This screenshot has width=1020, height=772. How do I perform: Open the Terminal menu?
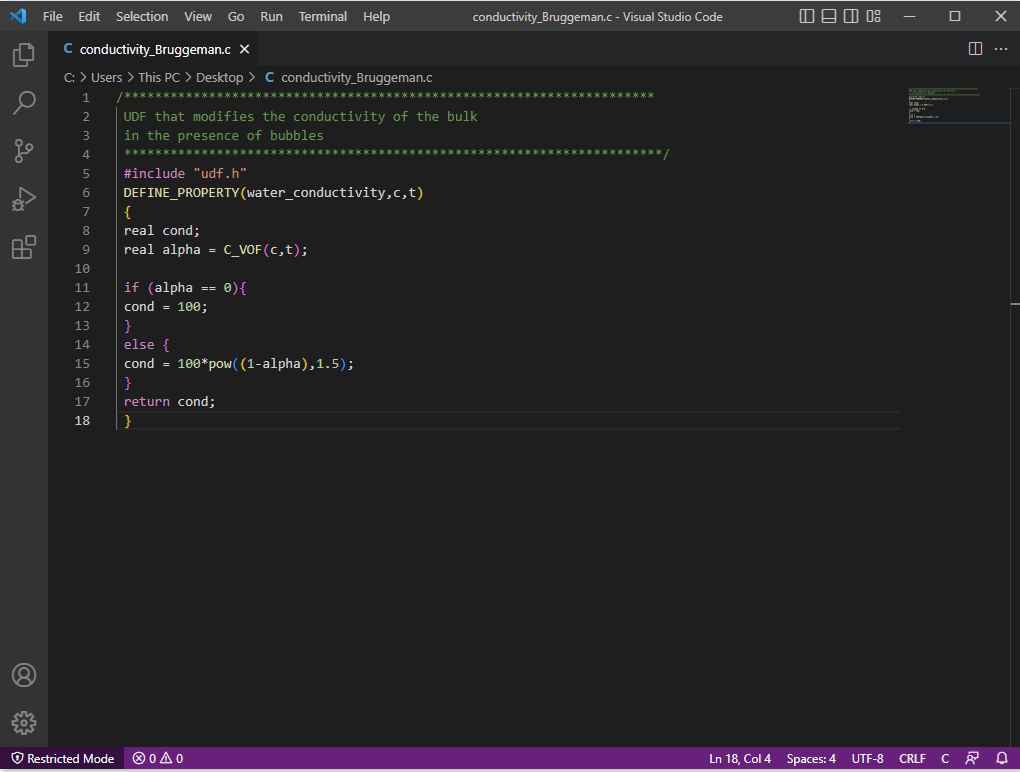322,16
